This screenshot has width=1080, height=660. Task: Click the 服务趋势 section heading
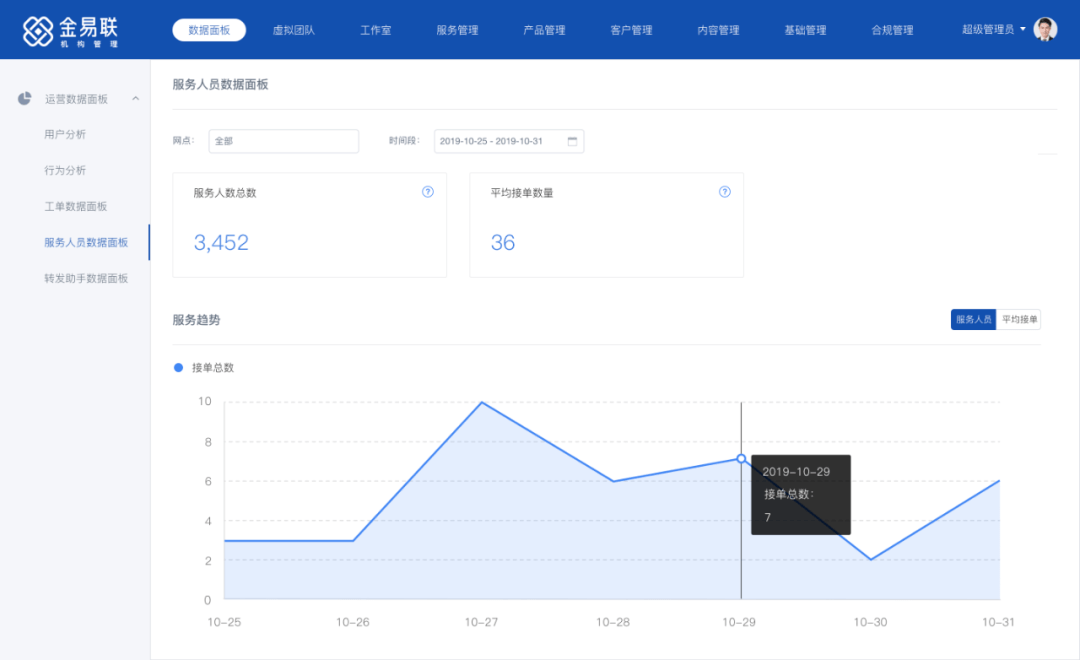click(x=196, y=320)
